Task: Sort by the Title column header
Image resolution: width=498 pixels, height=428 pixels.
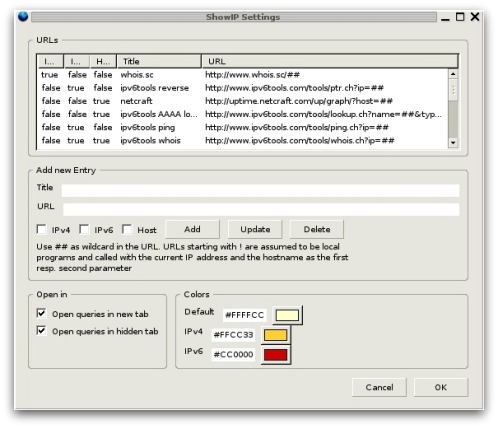Action: click(159, 61)
